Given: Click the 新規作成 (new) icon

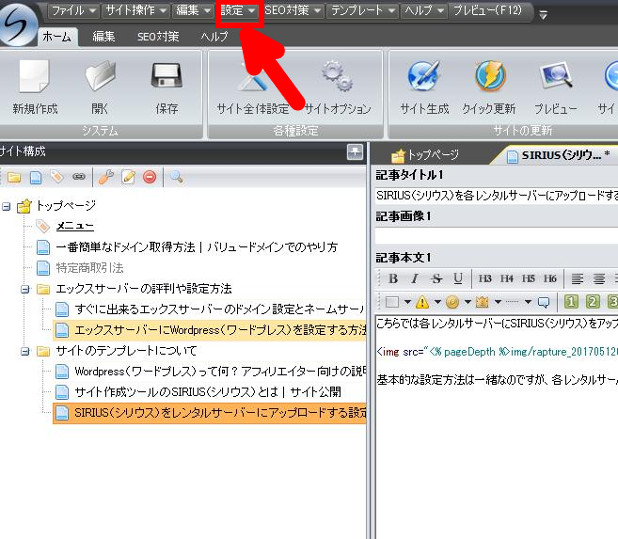Looking at the screenshot, I should point(35,76).
